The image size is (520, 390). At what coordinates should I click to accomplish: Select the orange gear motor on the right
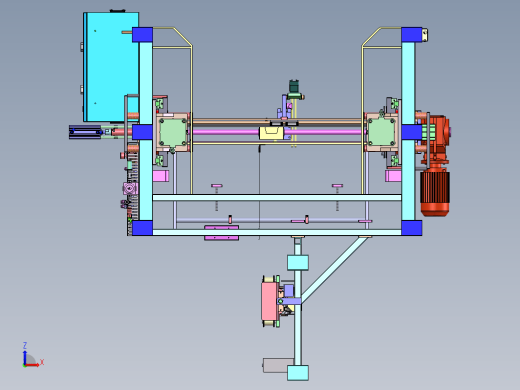click(x=435, y=165)
